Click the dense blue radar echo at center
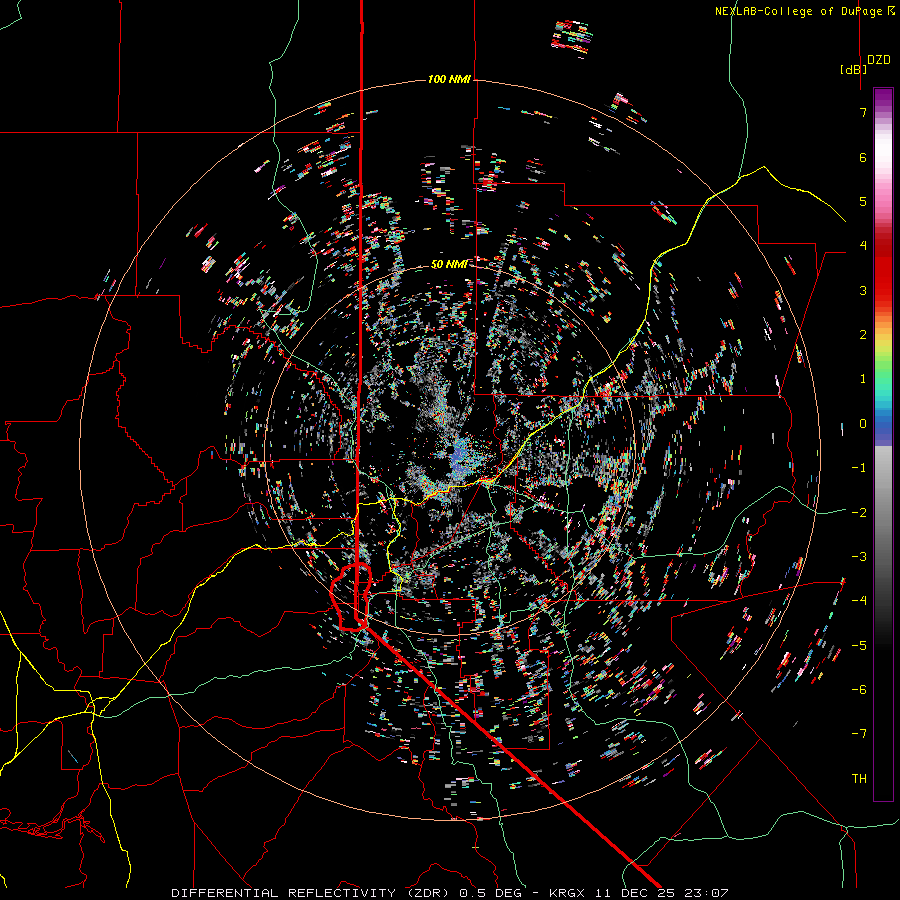 (x=462, y=459)
